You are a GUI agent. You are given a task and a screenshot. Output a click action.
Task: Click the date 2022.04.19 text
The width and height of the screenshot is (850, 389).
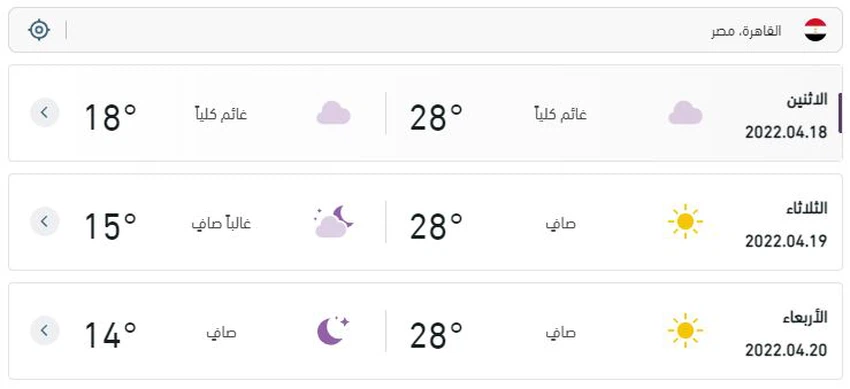click(x=786, y=241)
